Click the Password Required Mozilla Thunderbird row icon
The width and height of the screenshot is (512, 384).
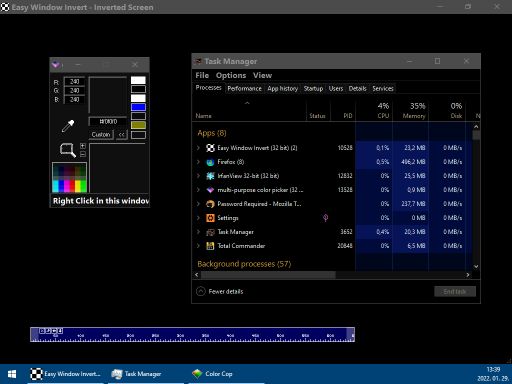point(210,204)
